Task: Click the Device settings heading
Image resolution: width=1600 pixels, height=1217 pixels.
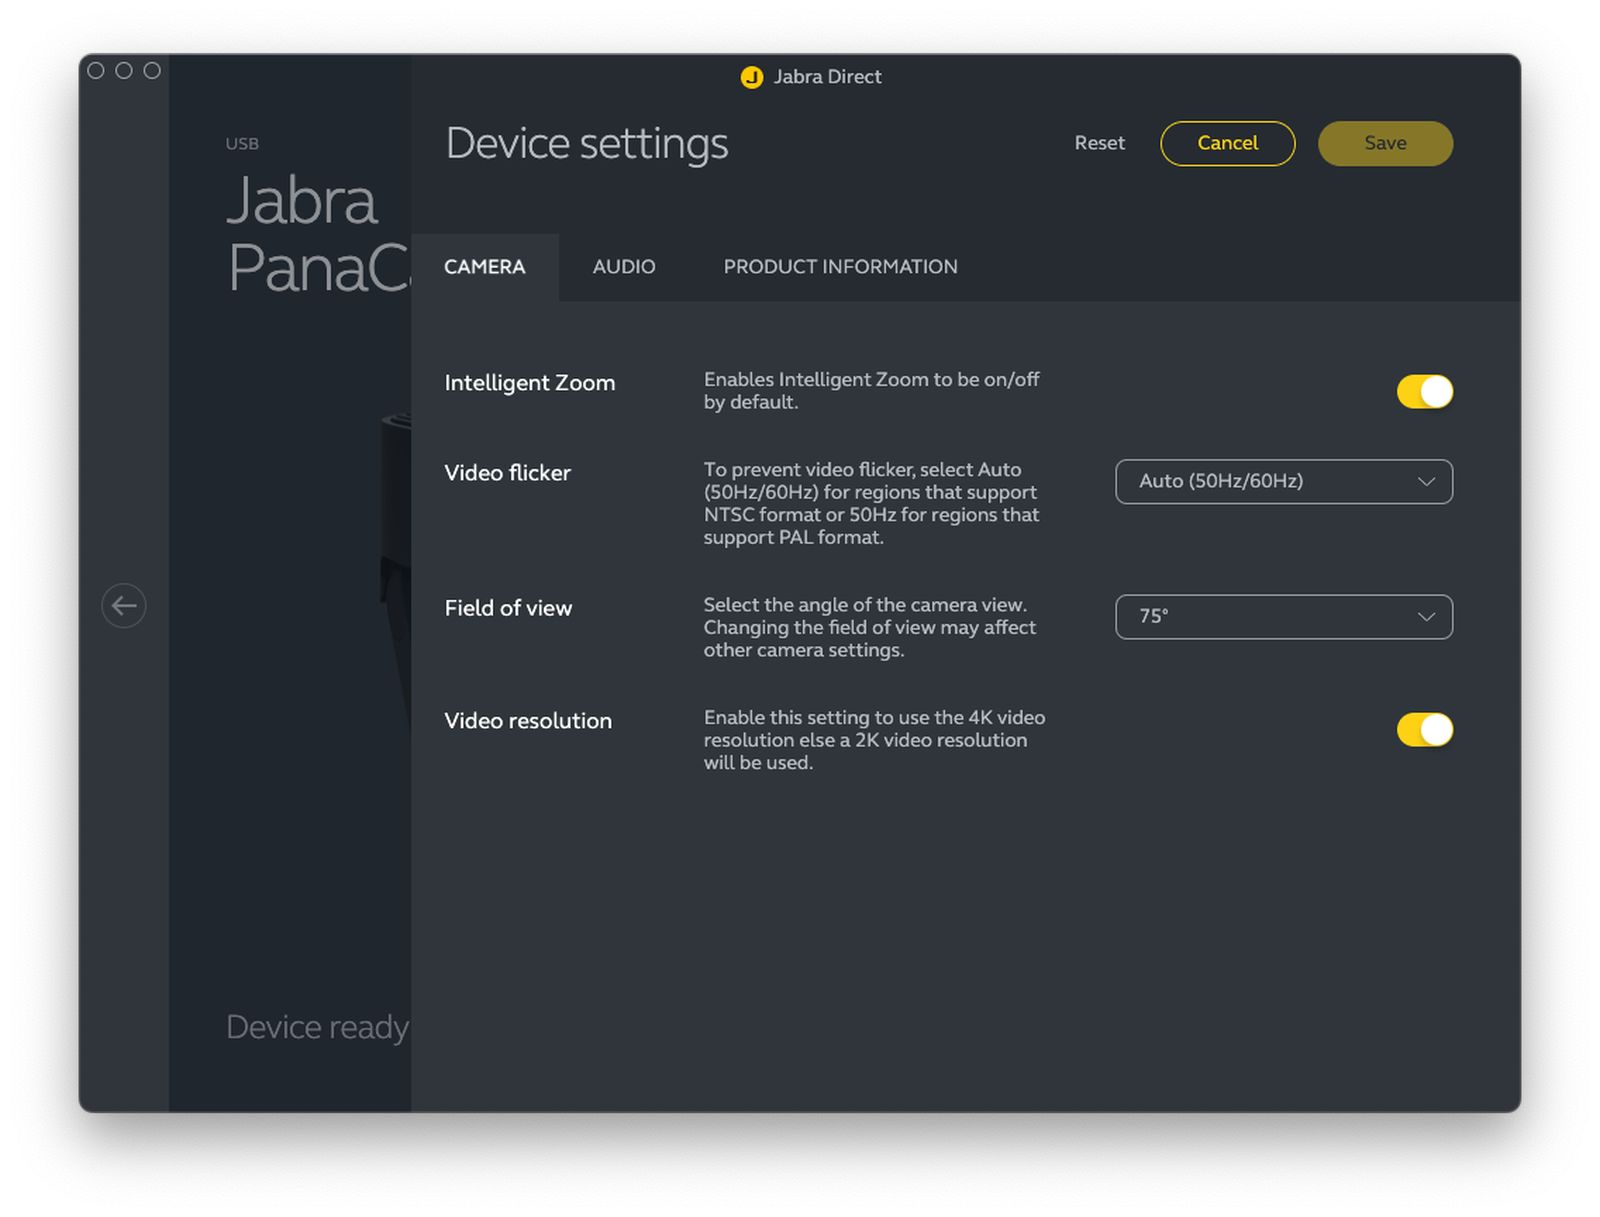Action: [x=587, y=144]
